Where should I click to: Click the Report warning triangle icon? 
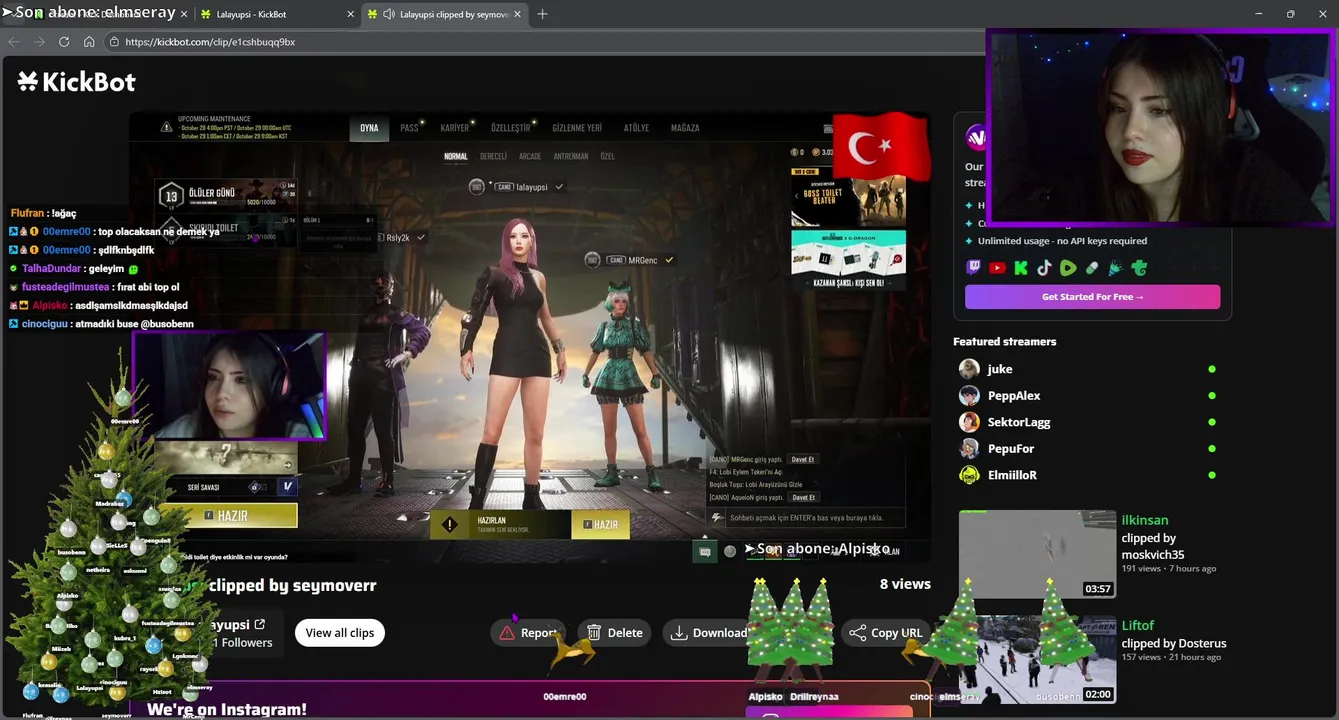[x=507, y=633]
